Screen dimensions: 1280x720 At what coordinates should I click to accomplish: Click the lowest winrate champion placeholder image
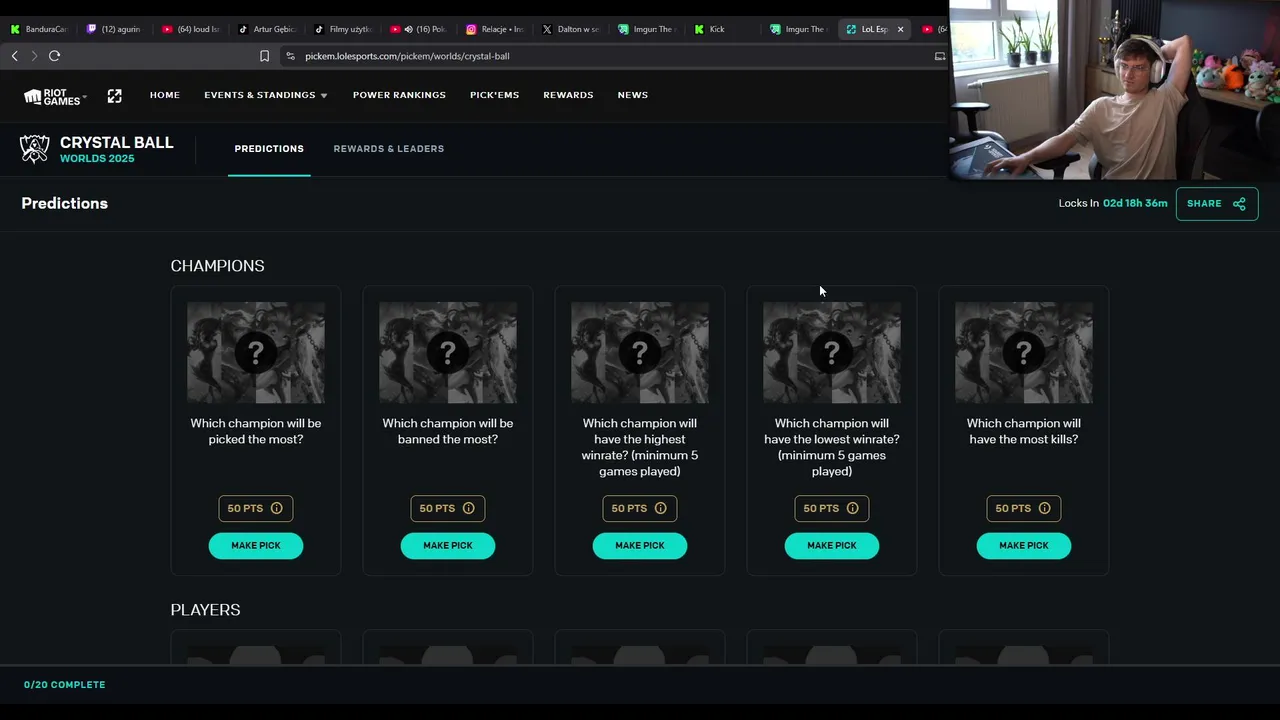click(x=832, y=353)
